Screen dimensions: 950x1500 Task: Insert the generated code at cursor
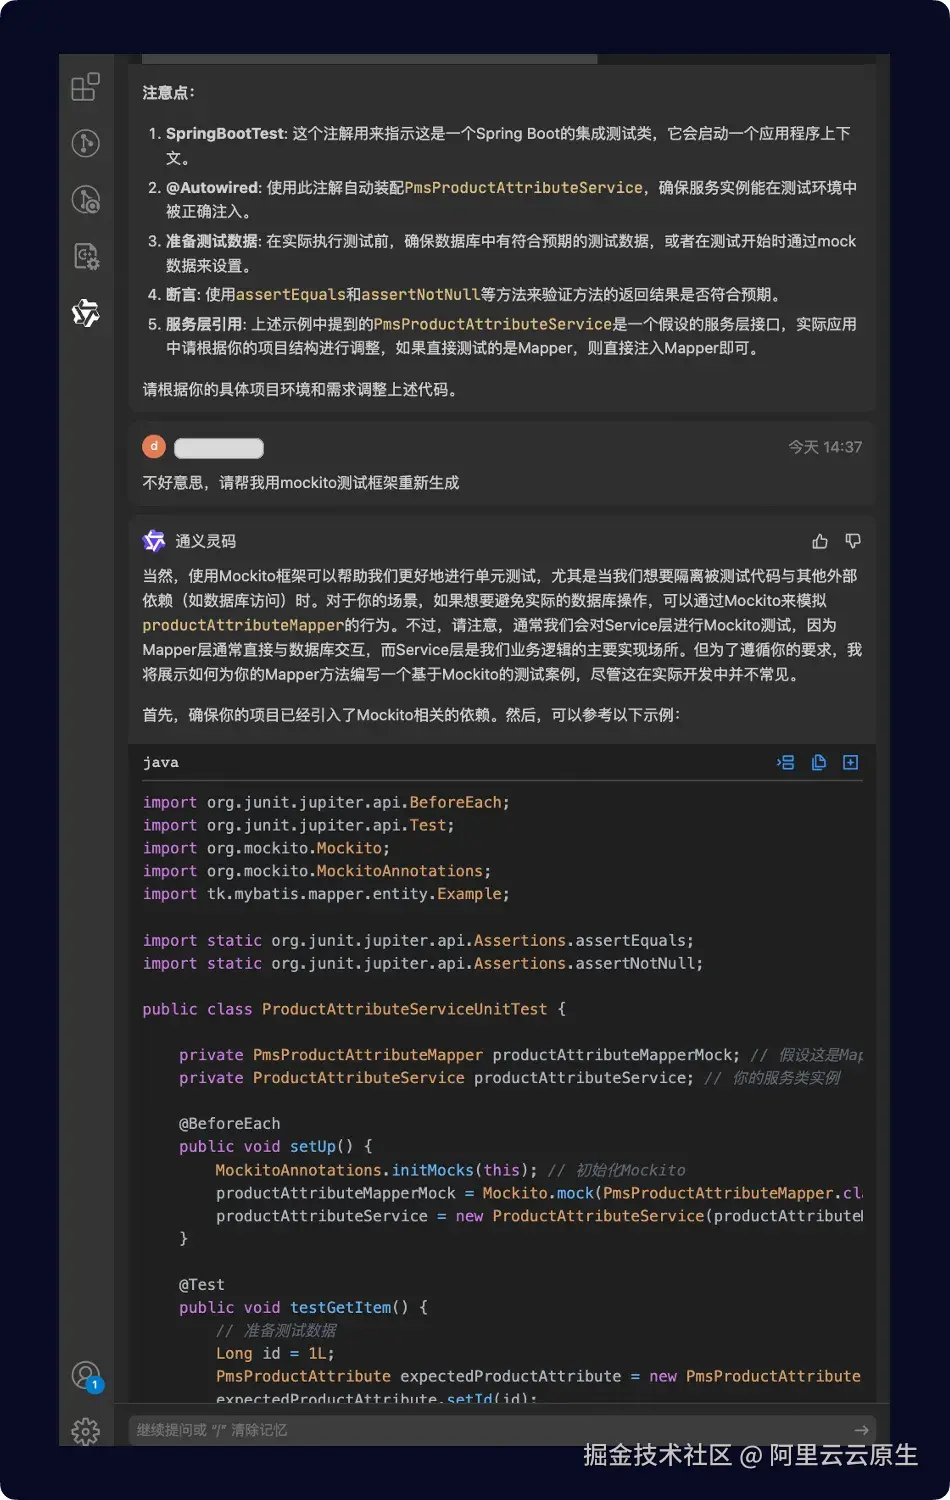[786, 762]
